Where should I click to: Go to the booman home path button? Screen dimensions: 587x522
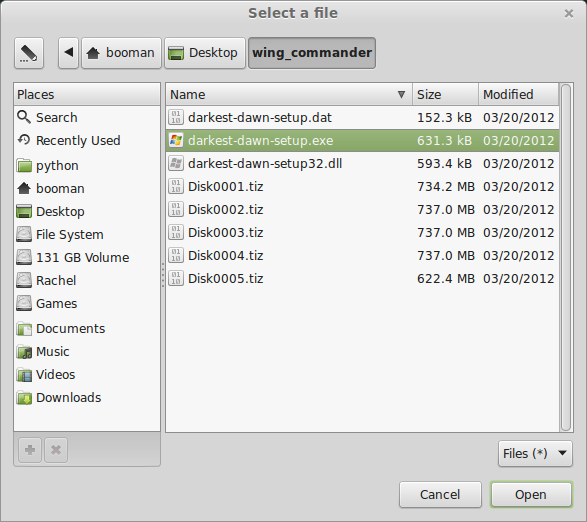[121, 53]
